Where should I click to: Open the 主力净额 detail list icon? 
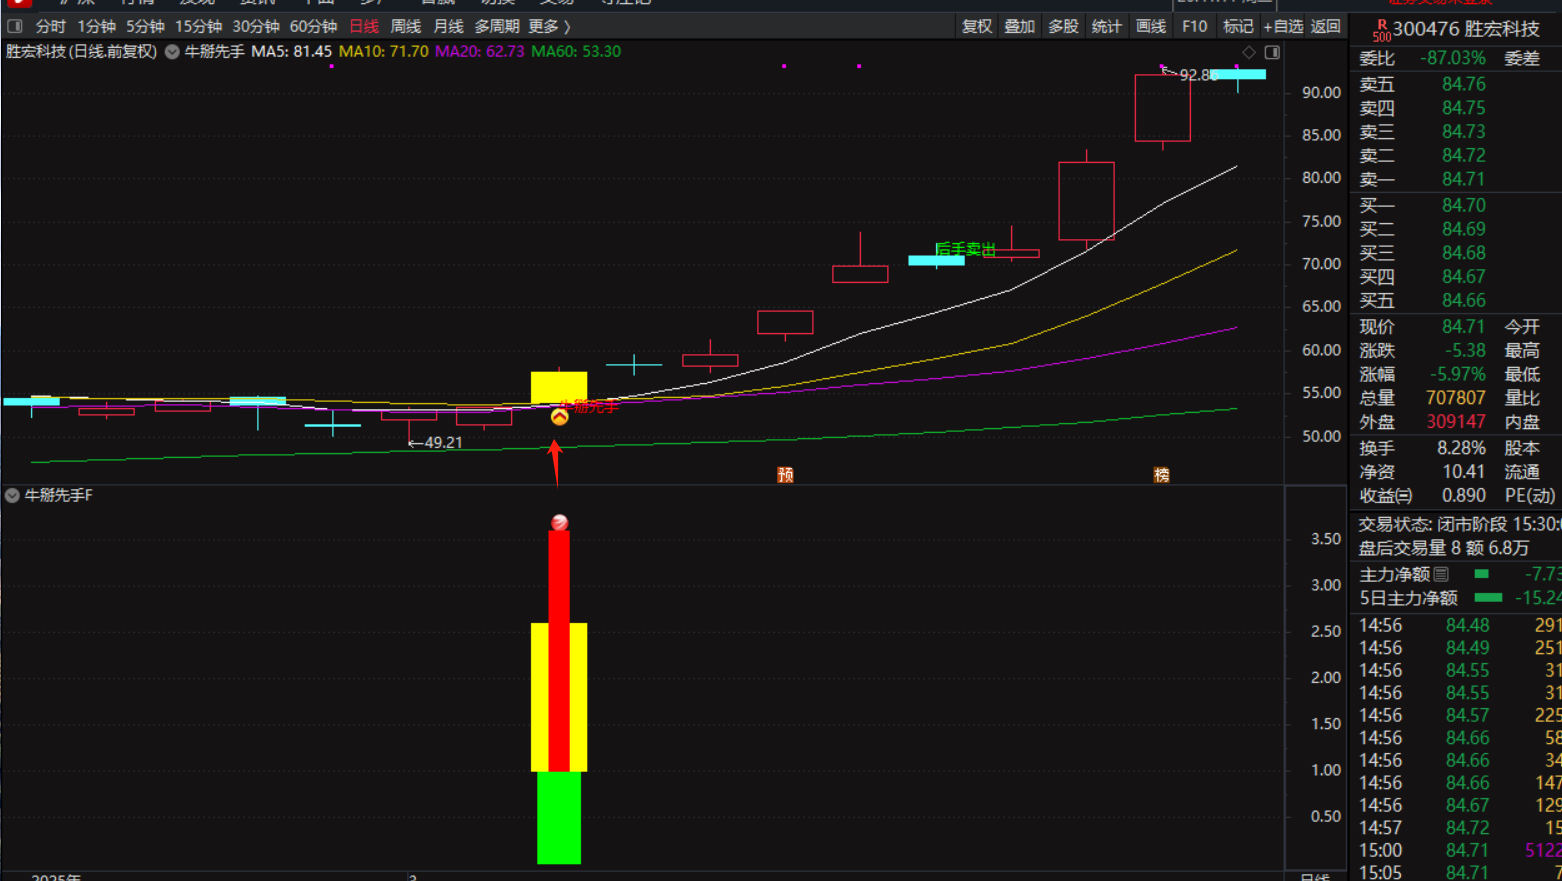click(x=1441, y=574)
